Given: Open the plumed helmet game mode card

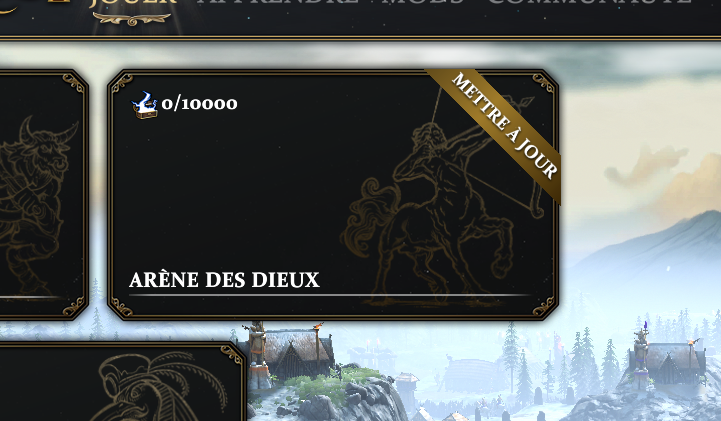Looking at the screenshot, I should click(122, 381).
